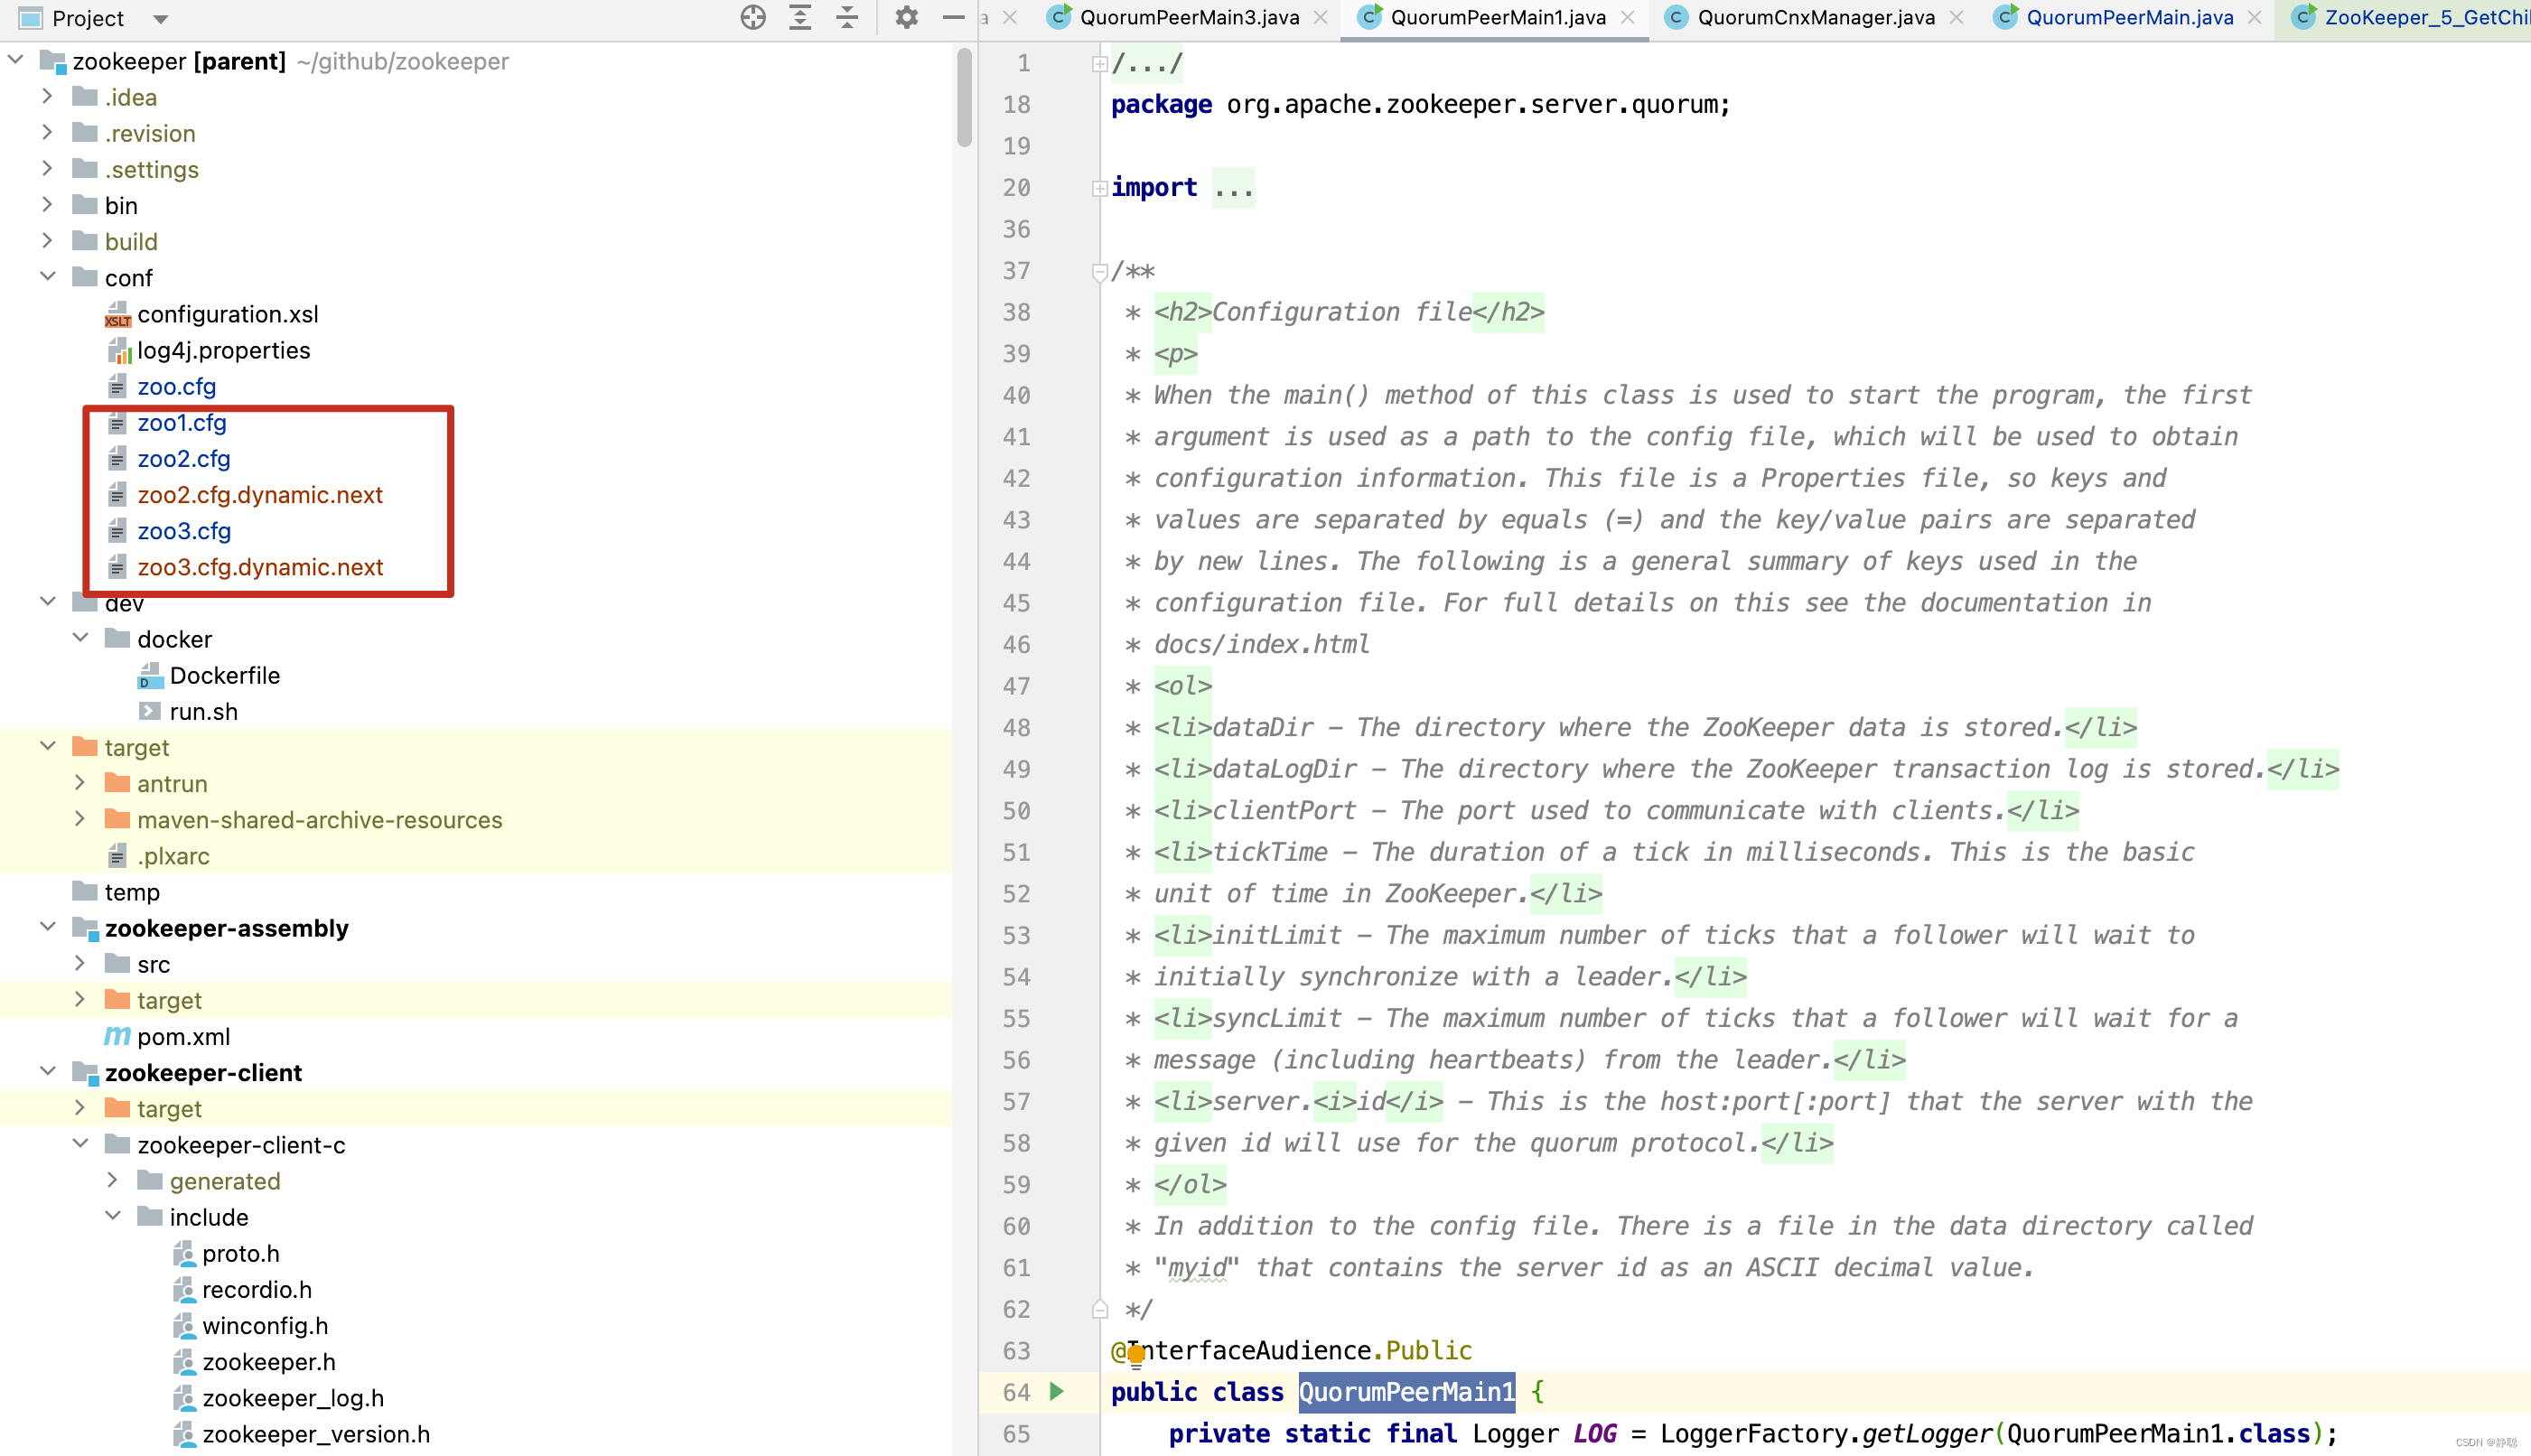
Task: Open proto.h header file
Action: click(240, 1253)
